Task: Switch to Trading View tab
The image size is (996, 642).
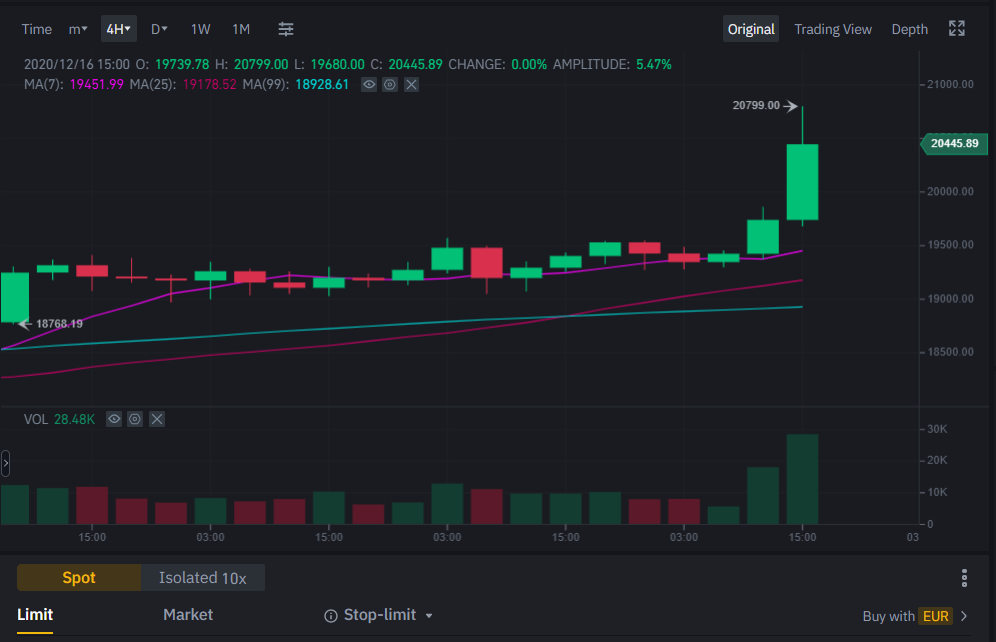Action: (833, 29)
